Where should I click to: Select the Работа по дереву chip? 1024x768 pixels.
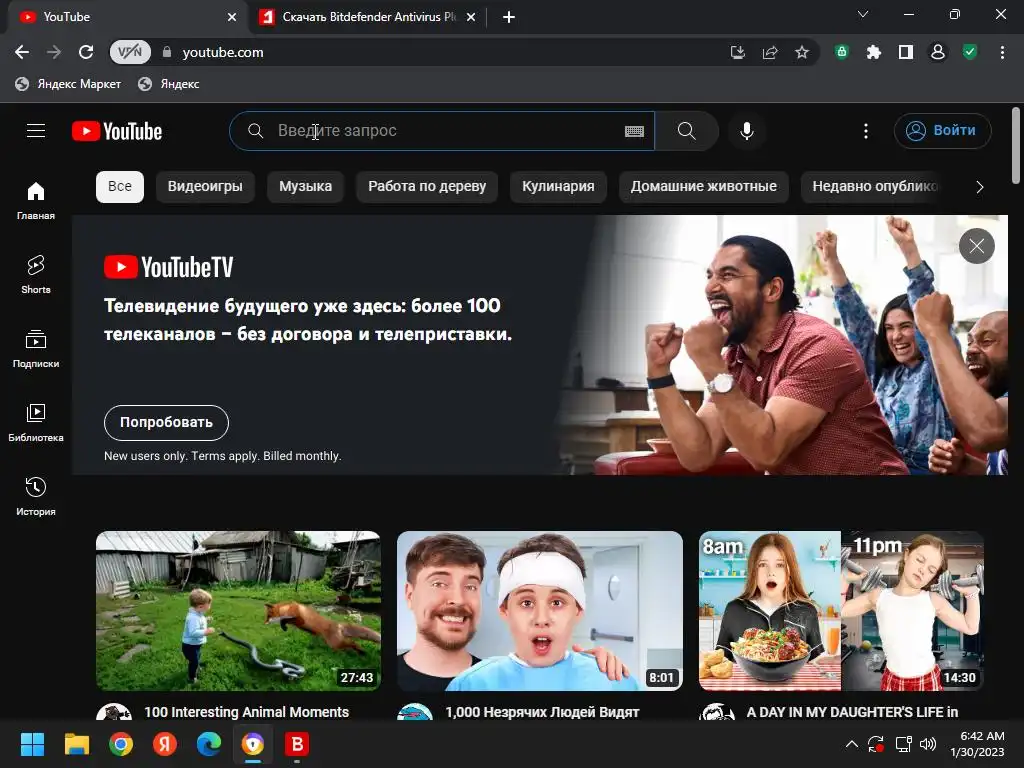427,187
